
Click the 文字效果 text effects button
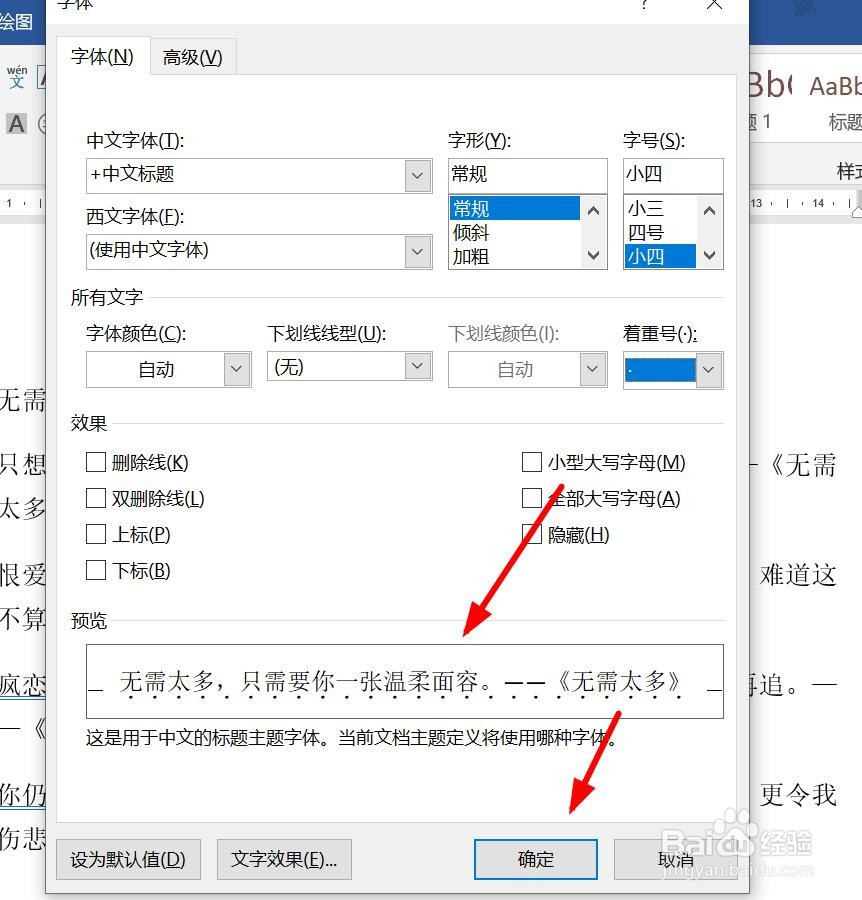pos(284,859)
